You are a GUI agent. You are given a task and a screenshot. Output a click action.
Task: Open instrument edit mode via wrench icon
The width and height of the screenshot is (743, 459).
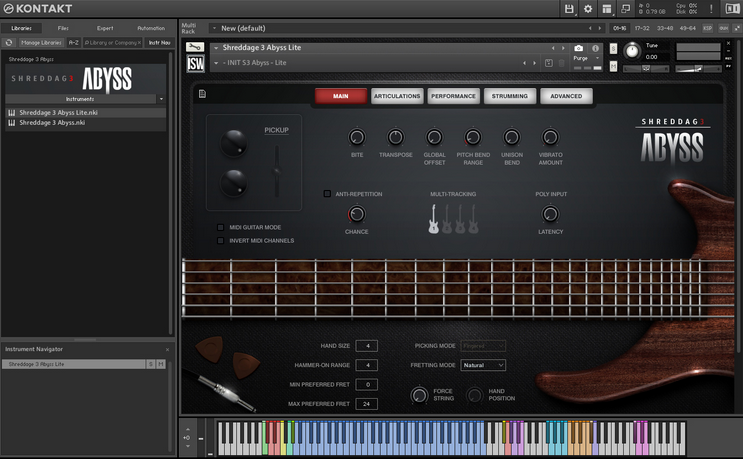195,47
